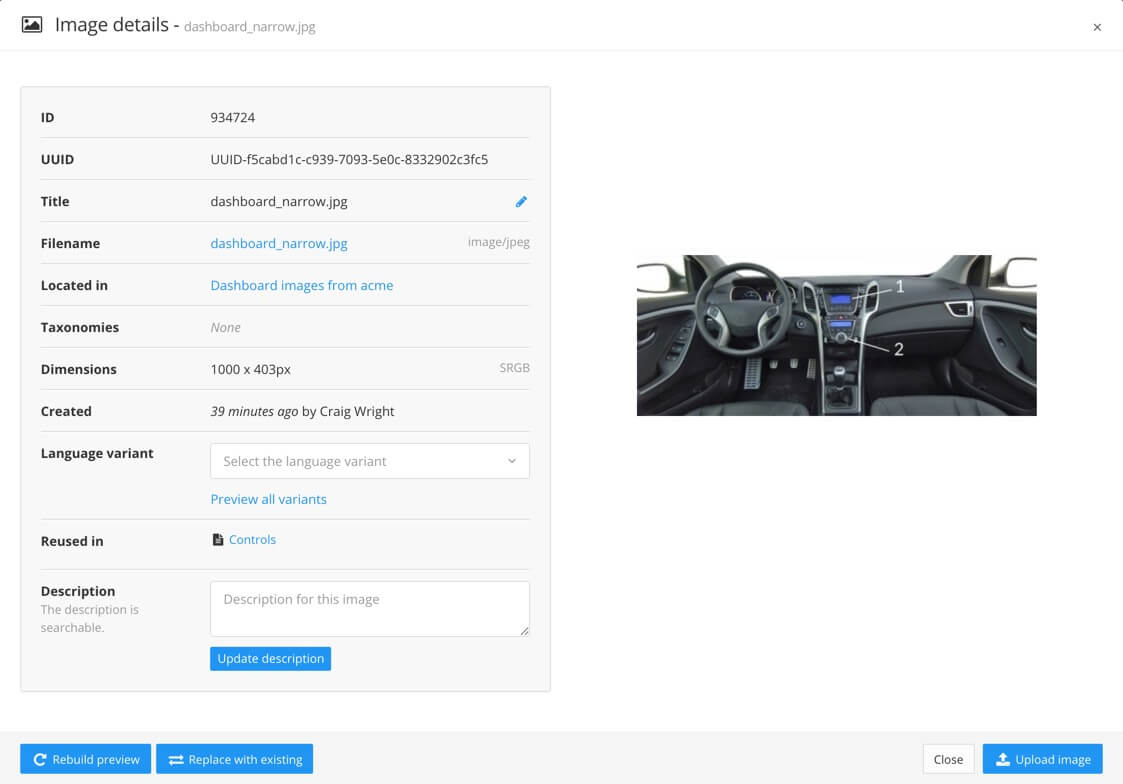Click the chevron on the language variant selector

pyautogui.click(x=512, y=461)
